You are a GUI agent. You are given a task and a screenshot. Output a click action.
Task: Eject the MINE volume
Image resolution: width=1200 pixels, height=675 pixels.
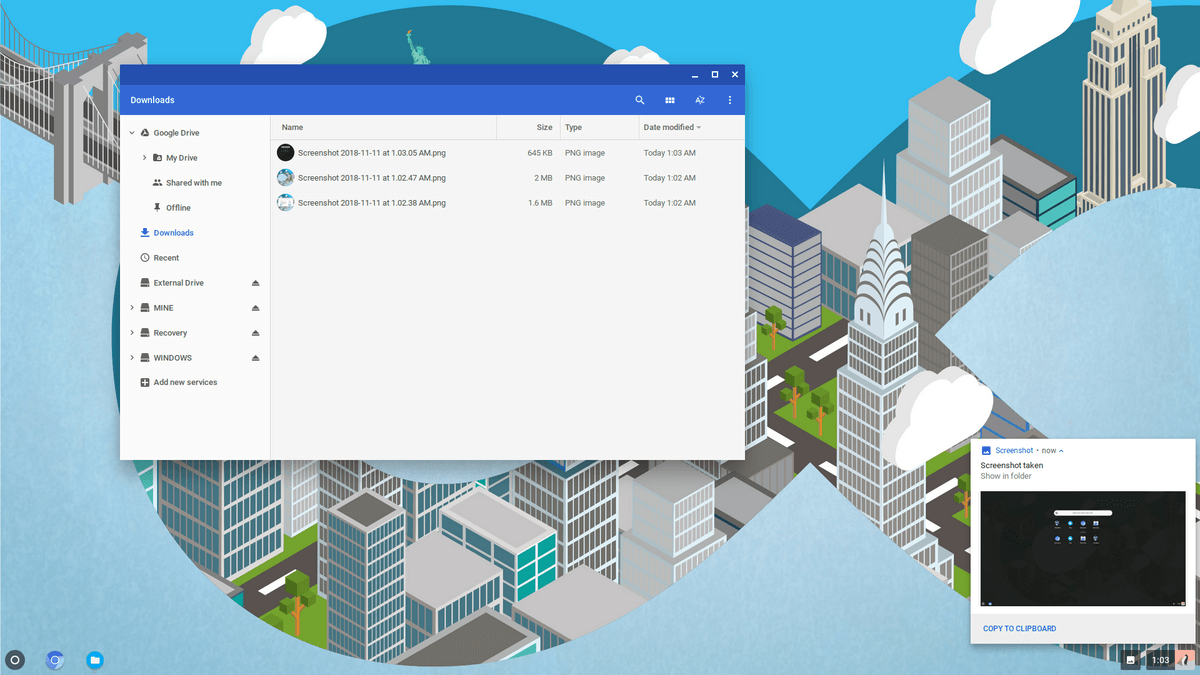click(255, 308)
